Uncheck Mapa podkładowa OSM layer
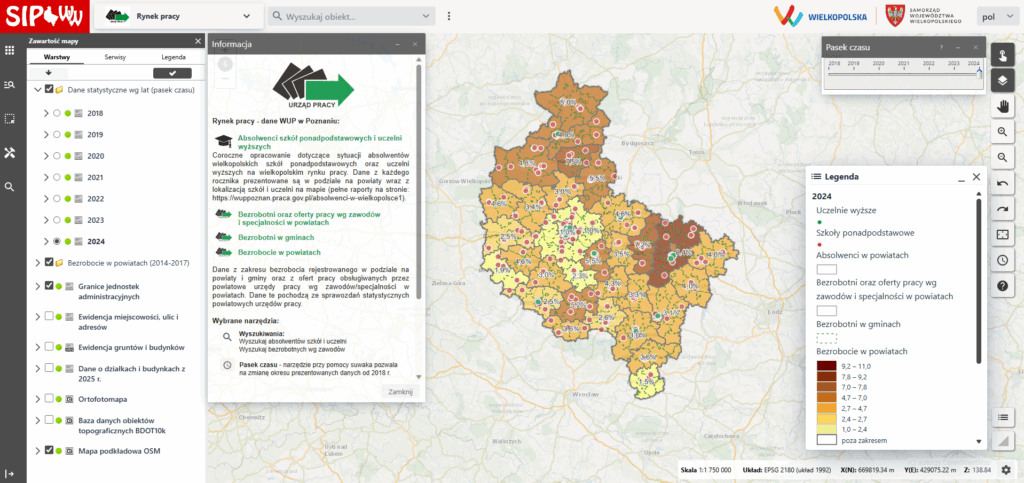Screen dimensions: 1024x483 [49, 450]
